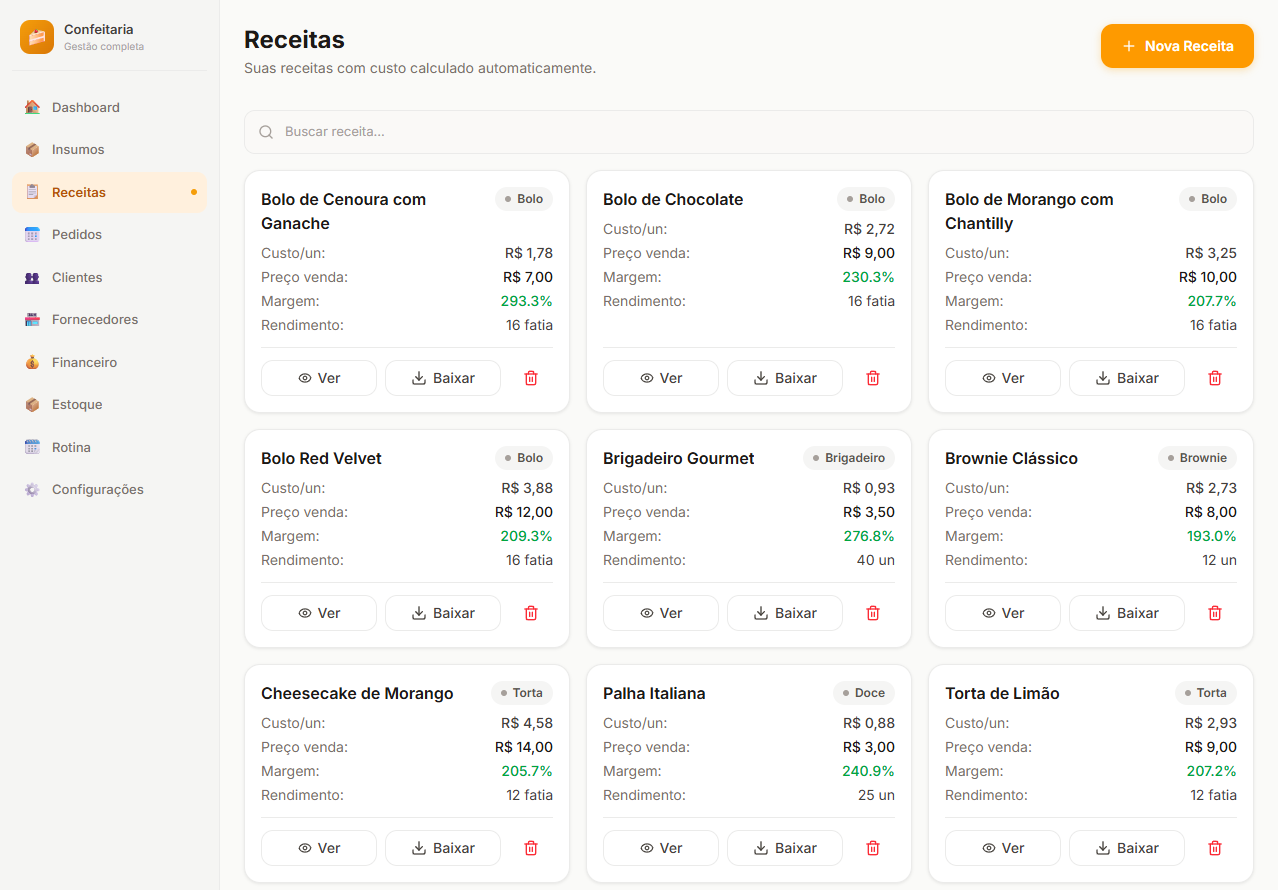1278x890 pixels.
Task: Click the trash icon on Brigadeiro Gourmet
Action: (873, 613)
